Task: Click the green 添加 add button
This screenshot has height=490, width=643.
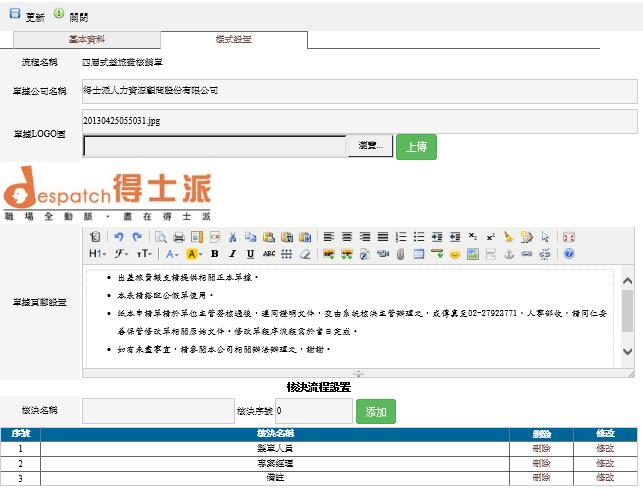Action: tap(376, 411)
